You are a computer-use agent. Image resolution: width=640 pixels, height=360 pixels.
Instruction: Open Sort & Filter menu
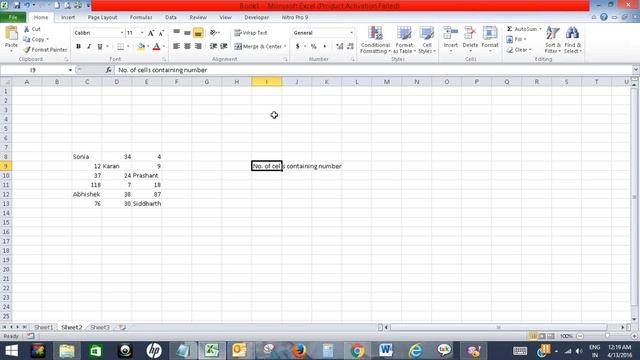coord(553,40)
